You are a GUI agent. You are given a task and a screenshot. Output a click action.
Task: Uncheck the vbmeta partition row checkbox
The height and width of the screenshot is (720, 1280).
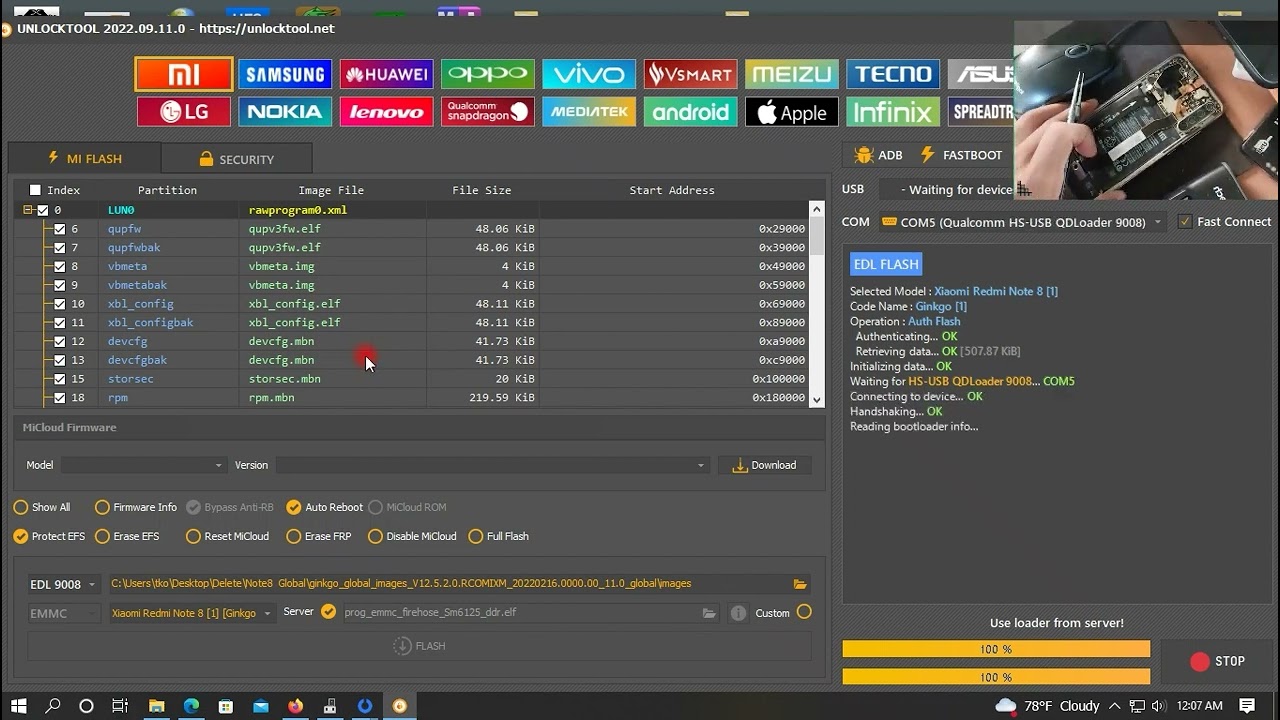point(60,267)
